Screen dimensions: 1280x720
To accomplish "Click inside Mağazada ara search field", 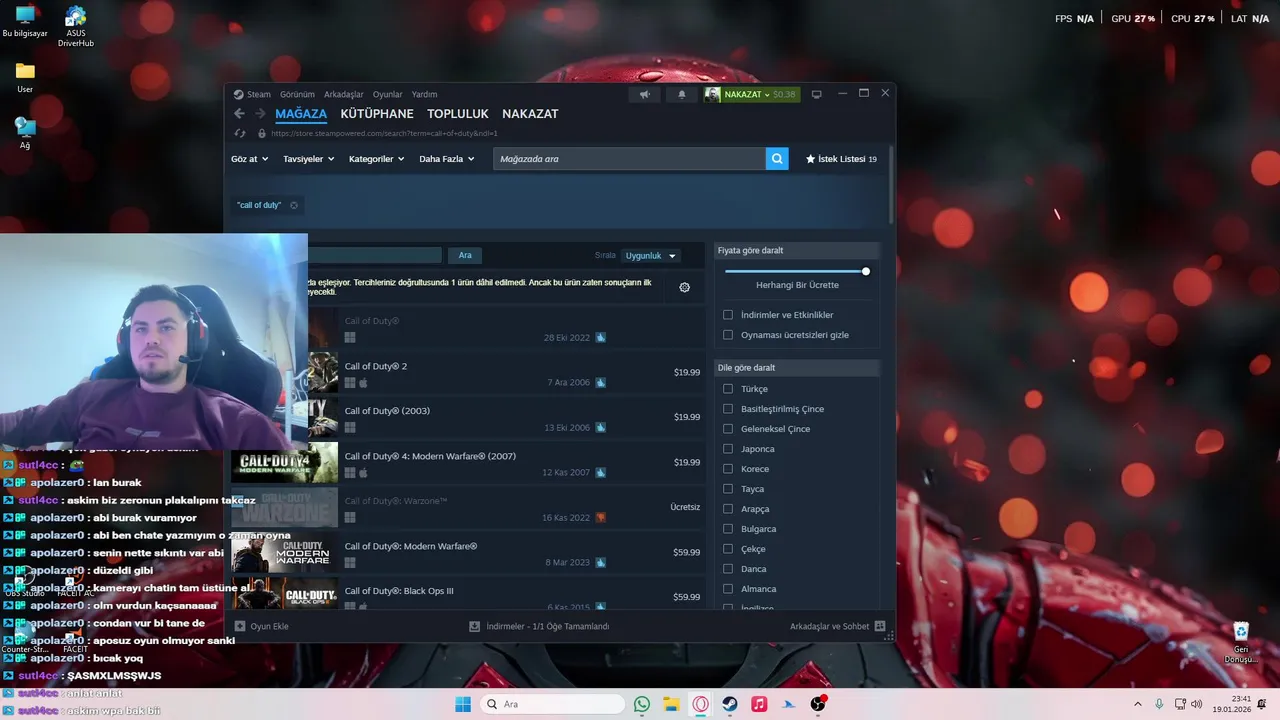I will (x=629, y=159).
